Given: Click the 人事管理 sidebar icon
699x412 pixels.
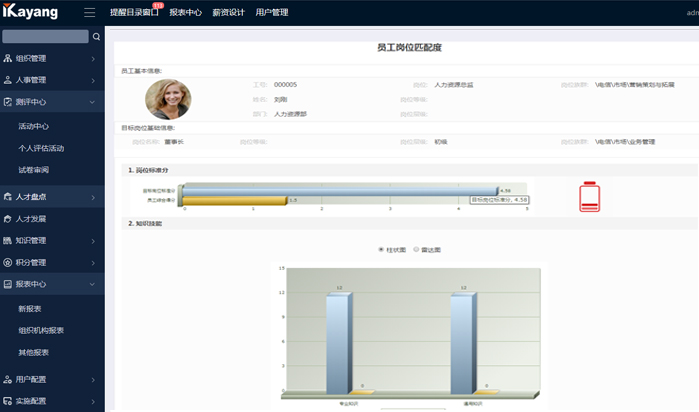Looking at the screenshot, I should click(8, 80).
